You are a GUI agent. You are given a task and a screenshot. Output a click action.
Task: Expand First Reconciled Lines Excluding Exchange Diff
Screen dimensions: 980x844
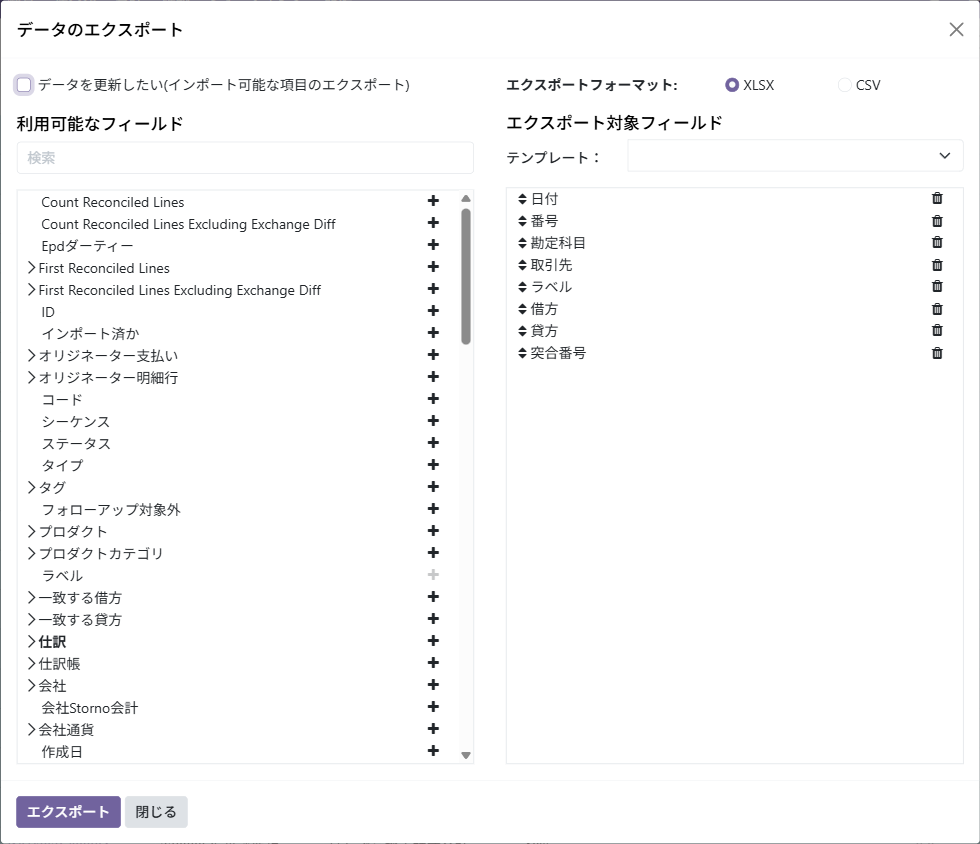31,289
